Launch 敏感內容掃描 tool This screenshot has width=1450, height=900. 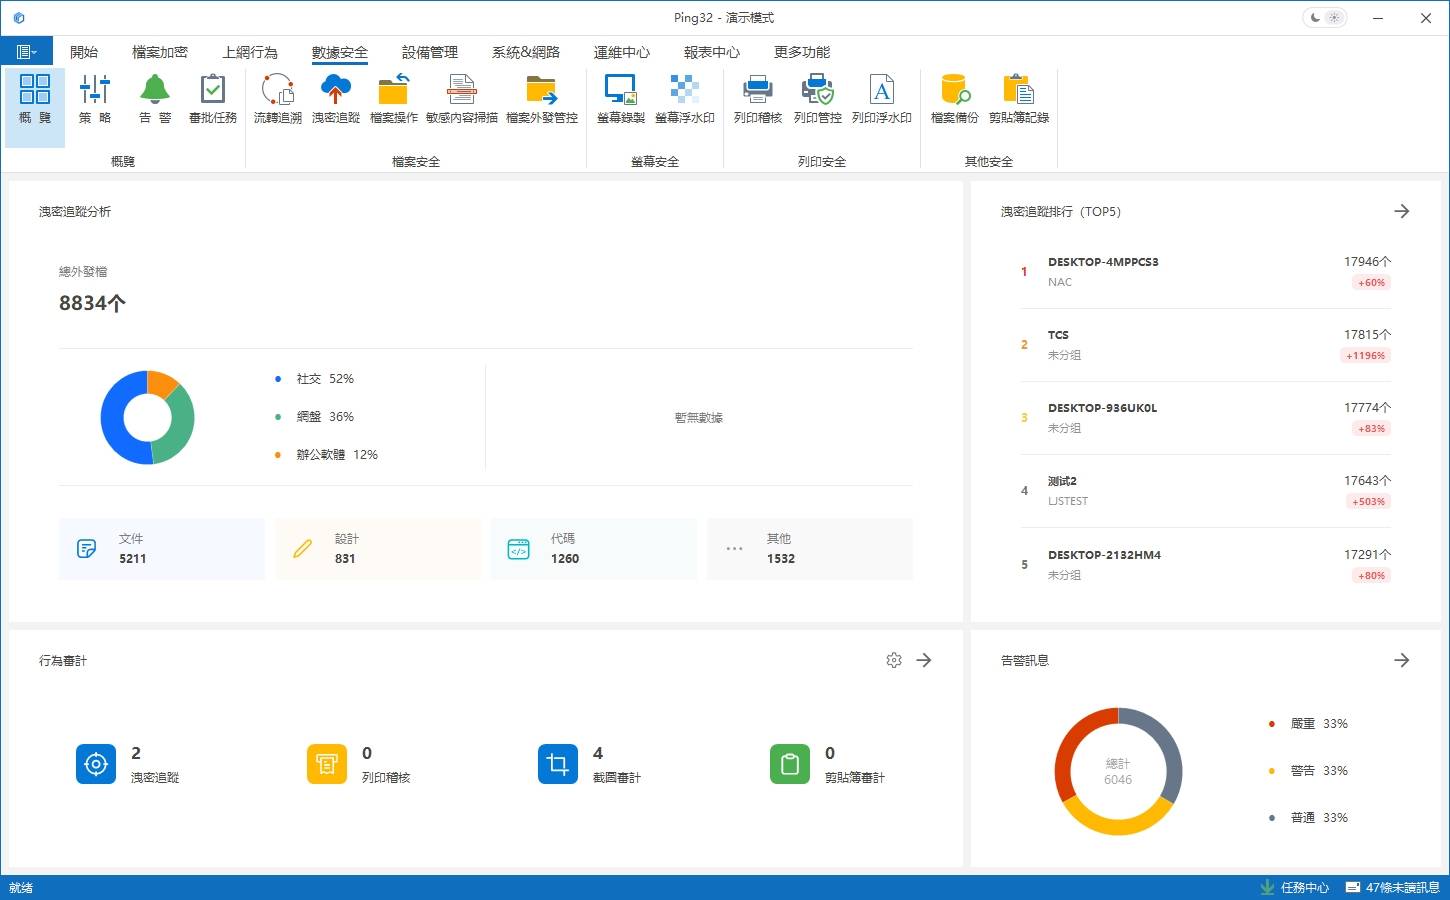(461, 99)
